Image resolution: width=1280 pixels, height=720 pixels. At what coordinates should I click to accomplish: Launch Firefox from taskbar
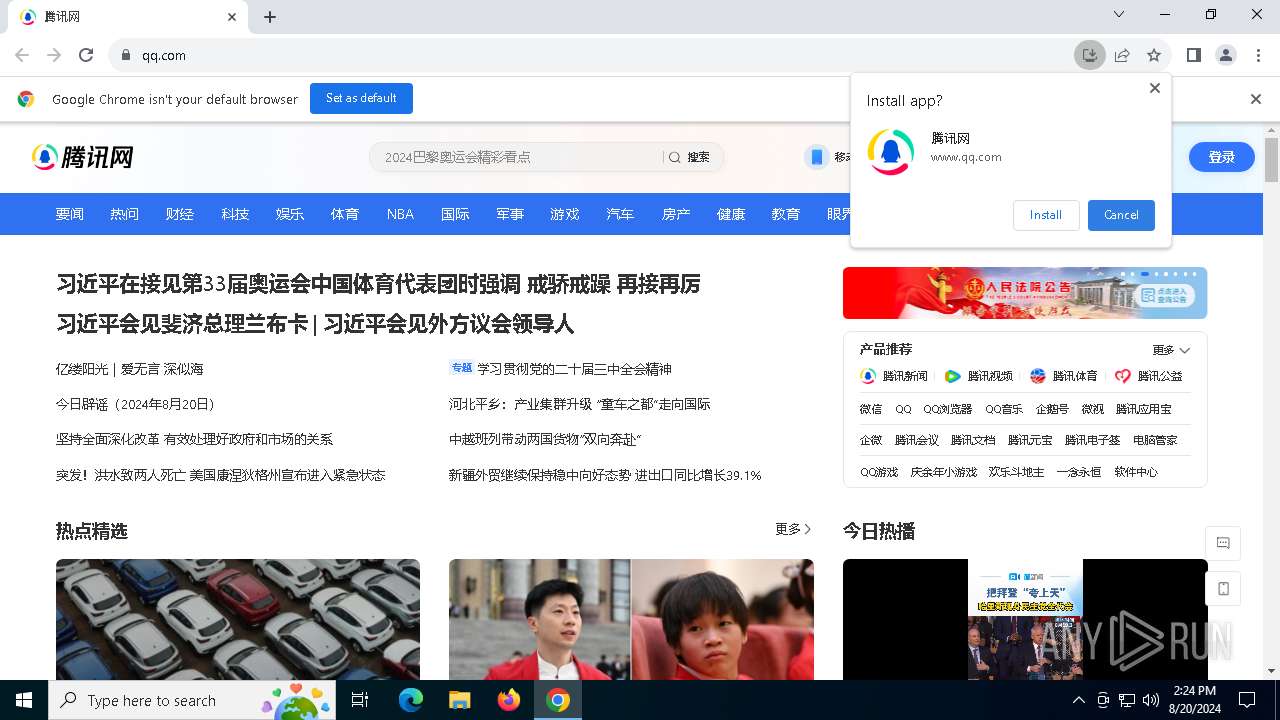coord(509,700)
